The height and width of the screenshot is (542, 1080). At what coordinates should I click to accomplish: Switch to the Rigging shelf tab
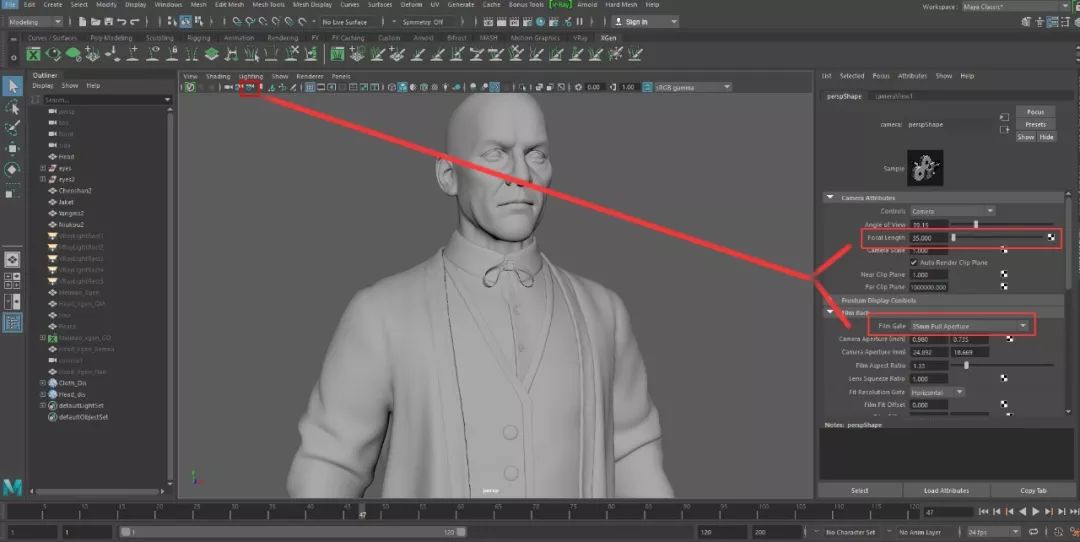pos(200,38)
